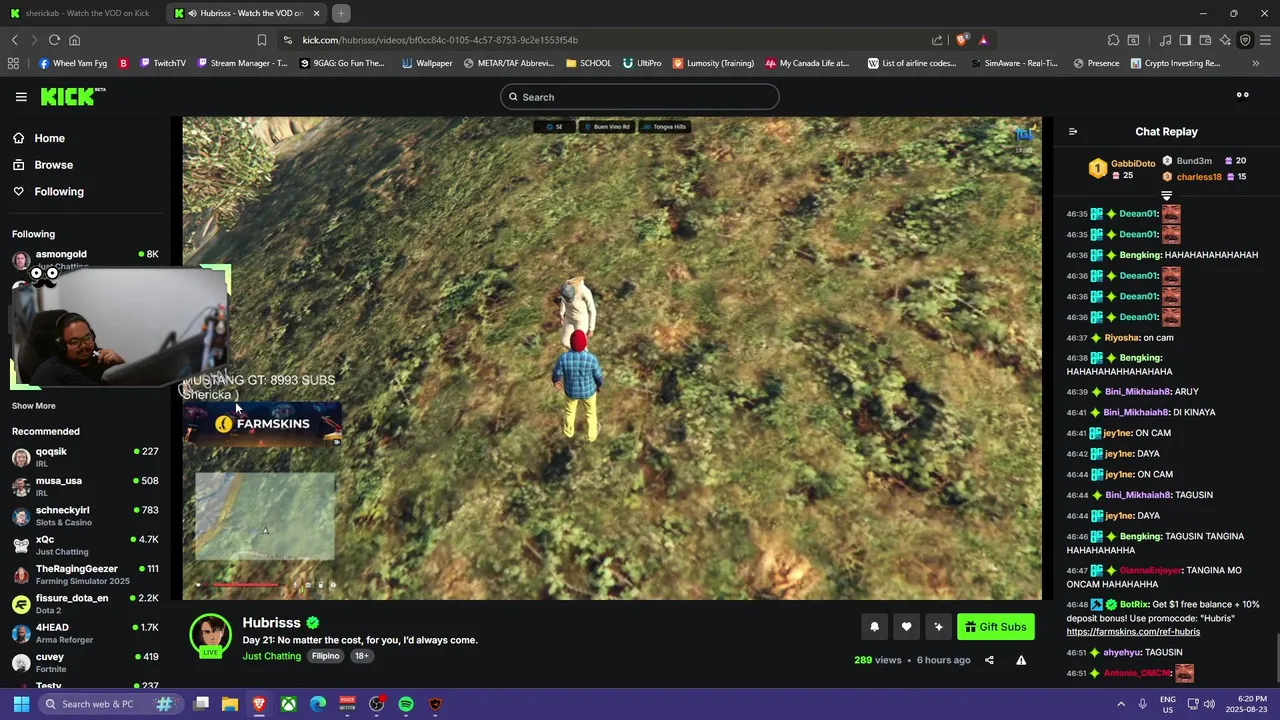Expand Show More followed channels
The image size is (1280, 720).
34,406
